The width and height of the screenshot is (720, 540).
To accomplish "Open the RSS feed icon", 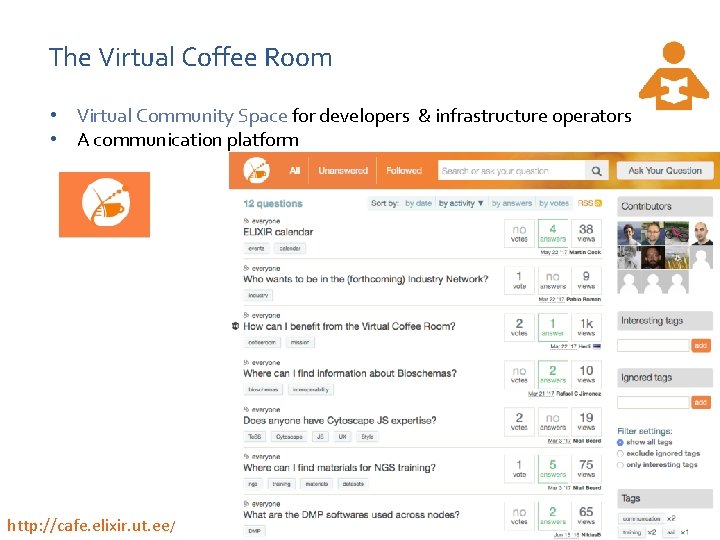I will point(598,203).
